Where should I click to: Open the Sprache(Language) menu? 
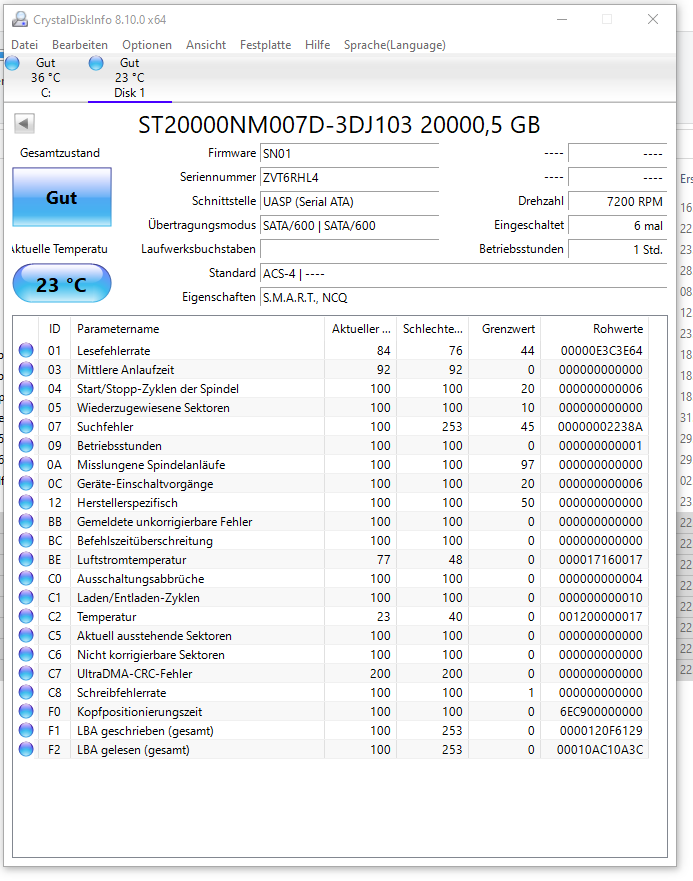click(x=395, y=45)
